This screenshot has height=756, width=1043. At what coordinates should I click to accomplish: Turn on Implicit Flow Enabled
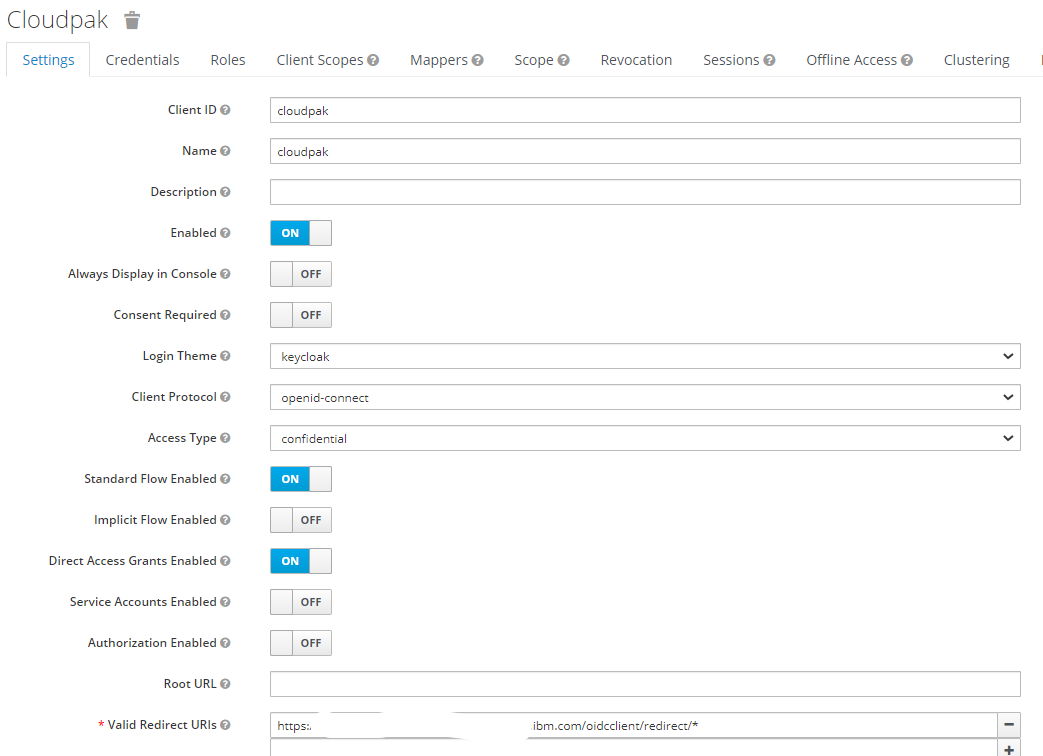301,520
